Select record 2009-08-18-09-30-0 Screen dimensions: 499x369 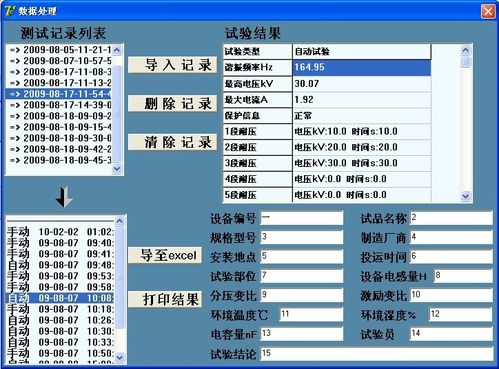tap(59, 138)
